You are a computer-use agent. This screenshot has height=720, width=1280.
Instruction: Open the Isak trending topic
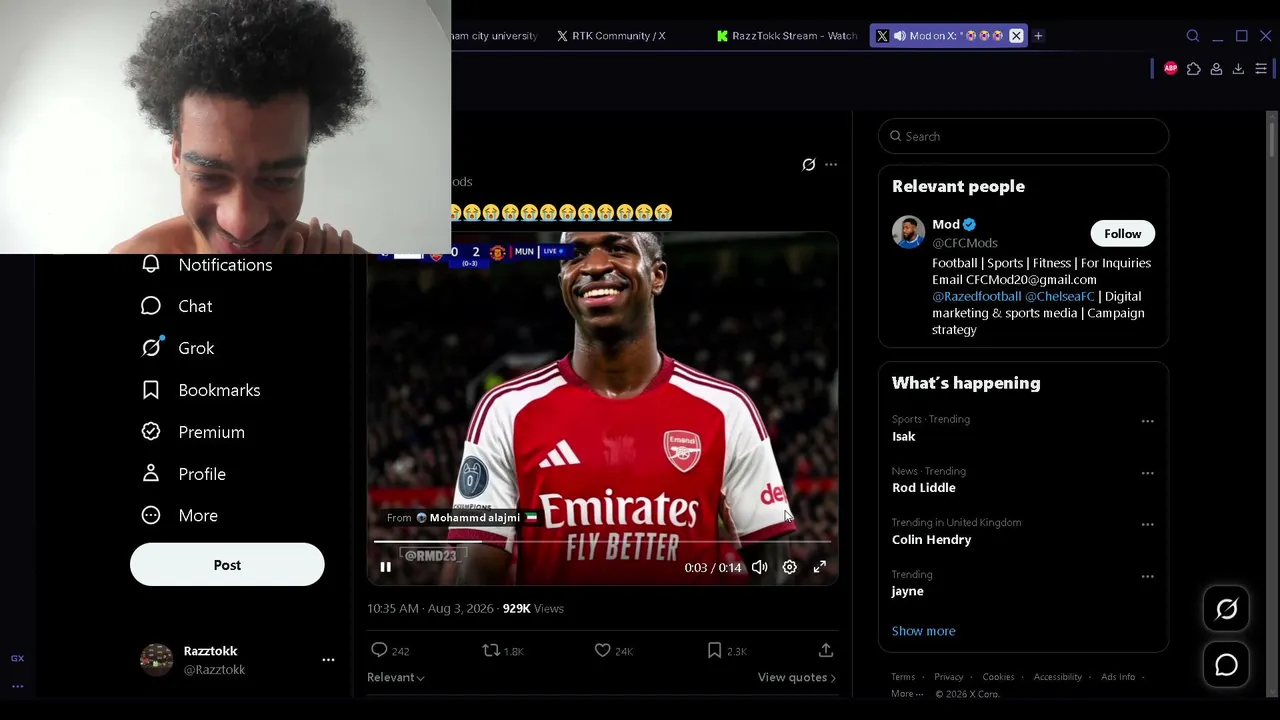click(904, 436)
